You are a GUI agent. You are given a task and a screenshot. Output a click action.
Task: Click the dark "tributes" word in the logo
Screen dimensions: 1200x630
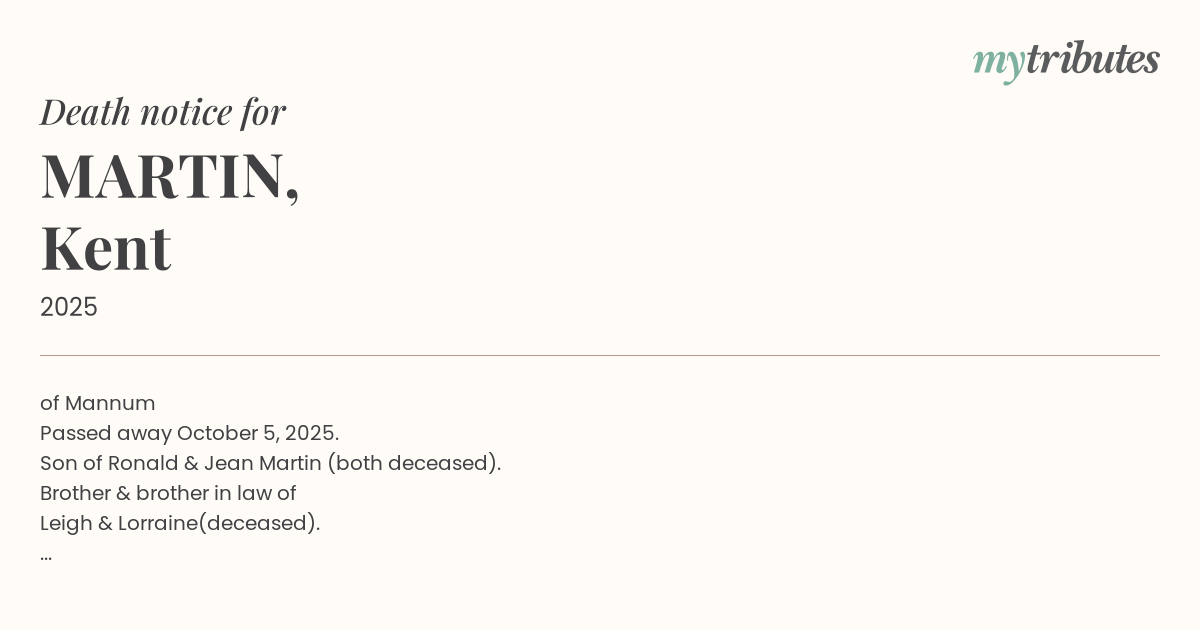point(1092,59)
